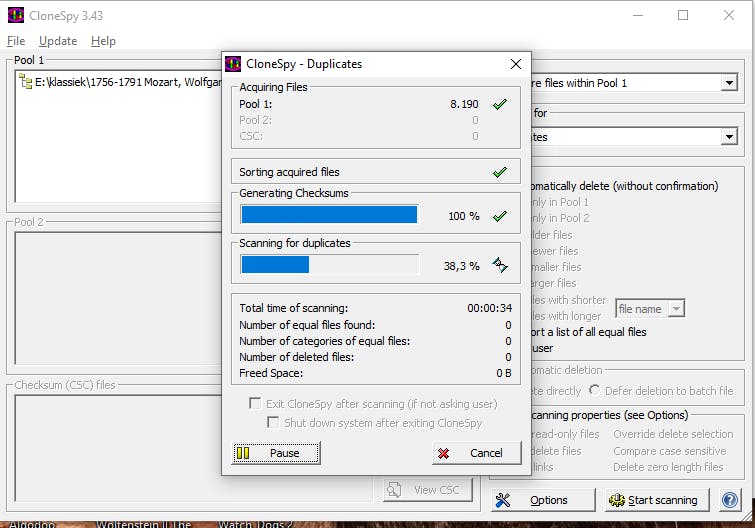Click inside the Checksum (CSC) files list
The image size is (755, 528).
tap(193, 448)
